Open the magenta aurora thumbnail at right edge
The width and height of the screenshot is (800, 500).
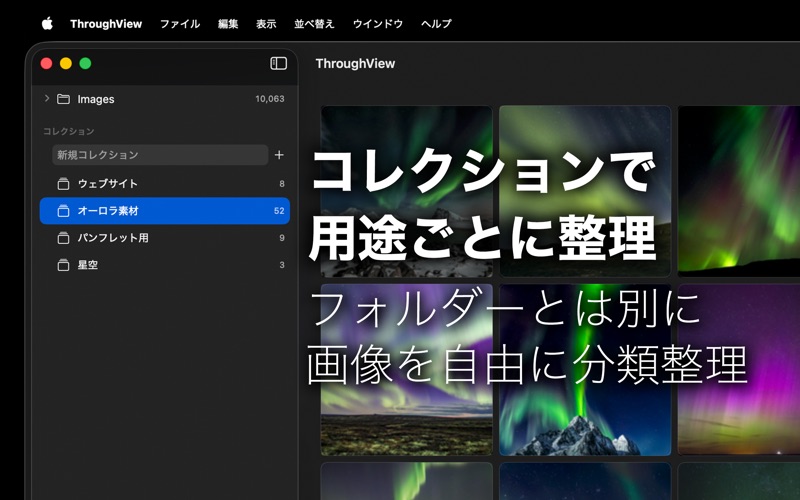[739, 370]
